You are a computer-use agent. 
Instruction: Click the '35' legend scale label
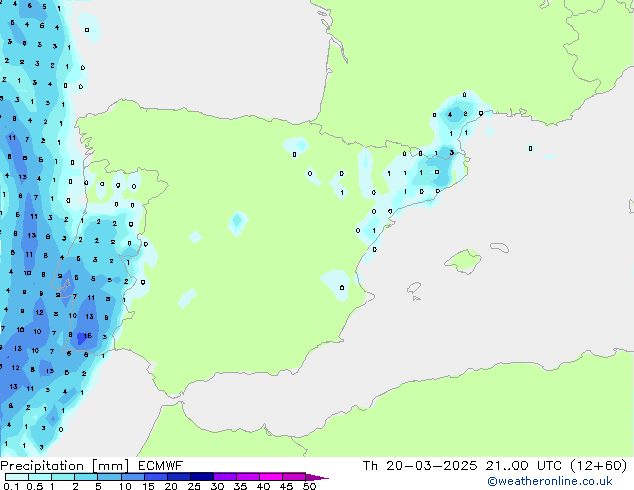(240, 486)
